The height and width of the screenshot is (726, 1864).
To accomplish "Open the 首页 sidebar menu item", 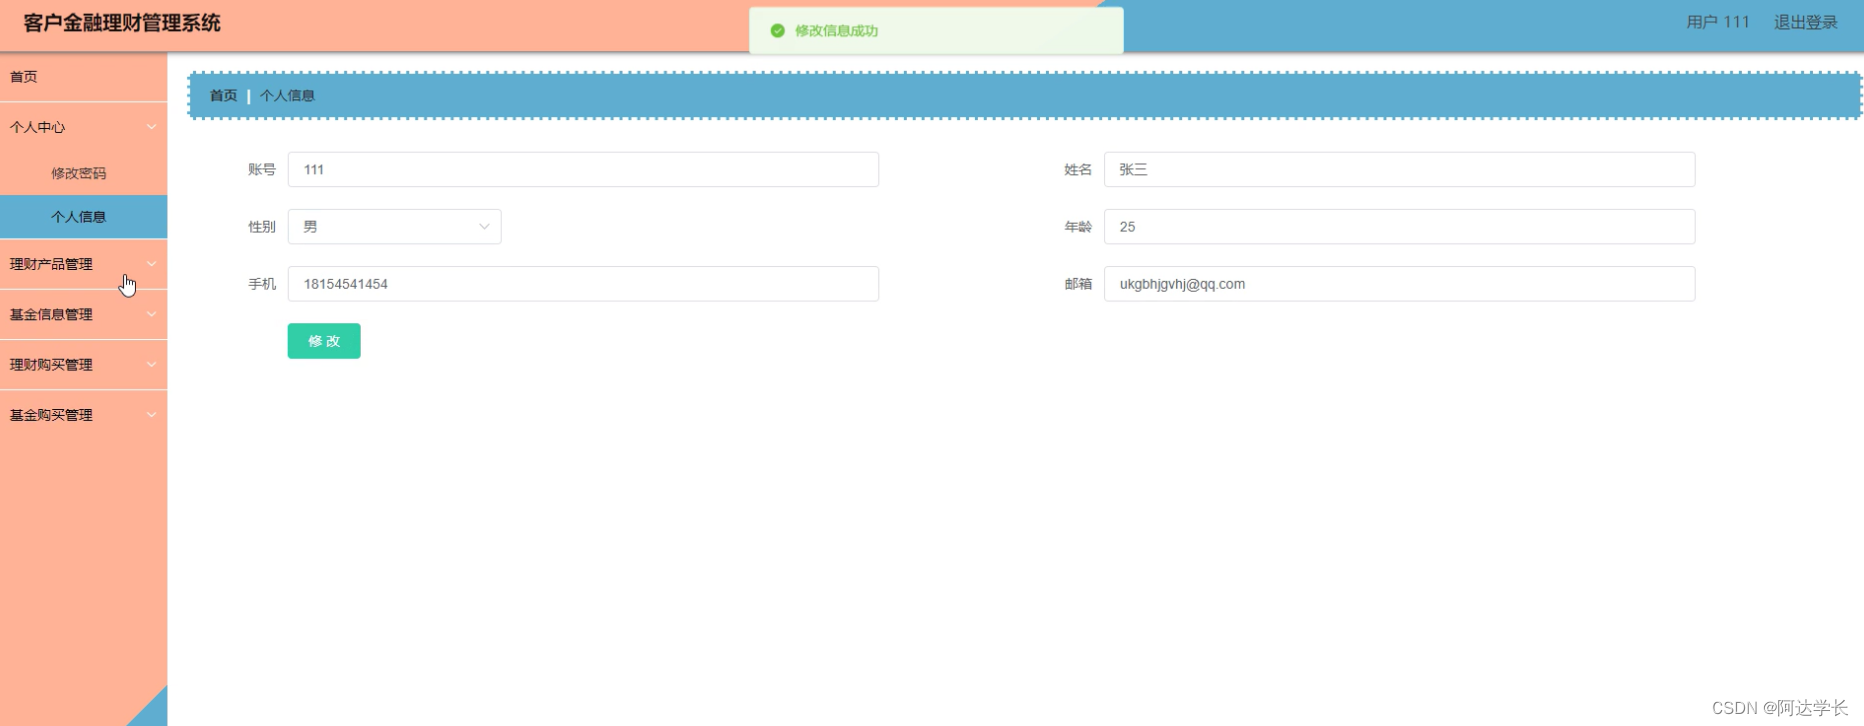I will [x=83, y=77].
